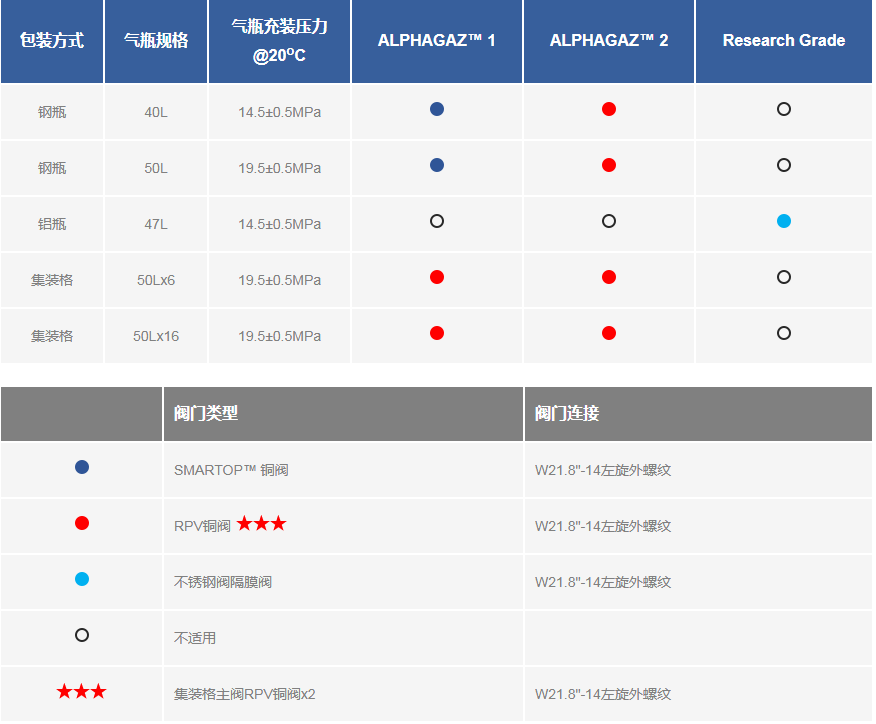Click the 集装格 cell in the 50Lx6 row
This screenshot has height=724, width=876.
(52, 280)
